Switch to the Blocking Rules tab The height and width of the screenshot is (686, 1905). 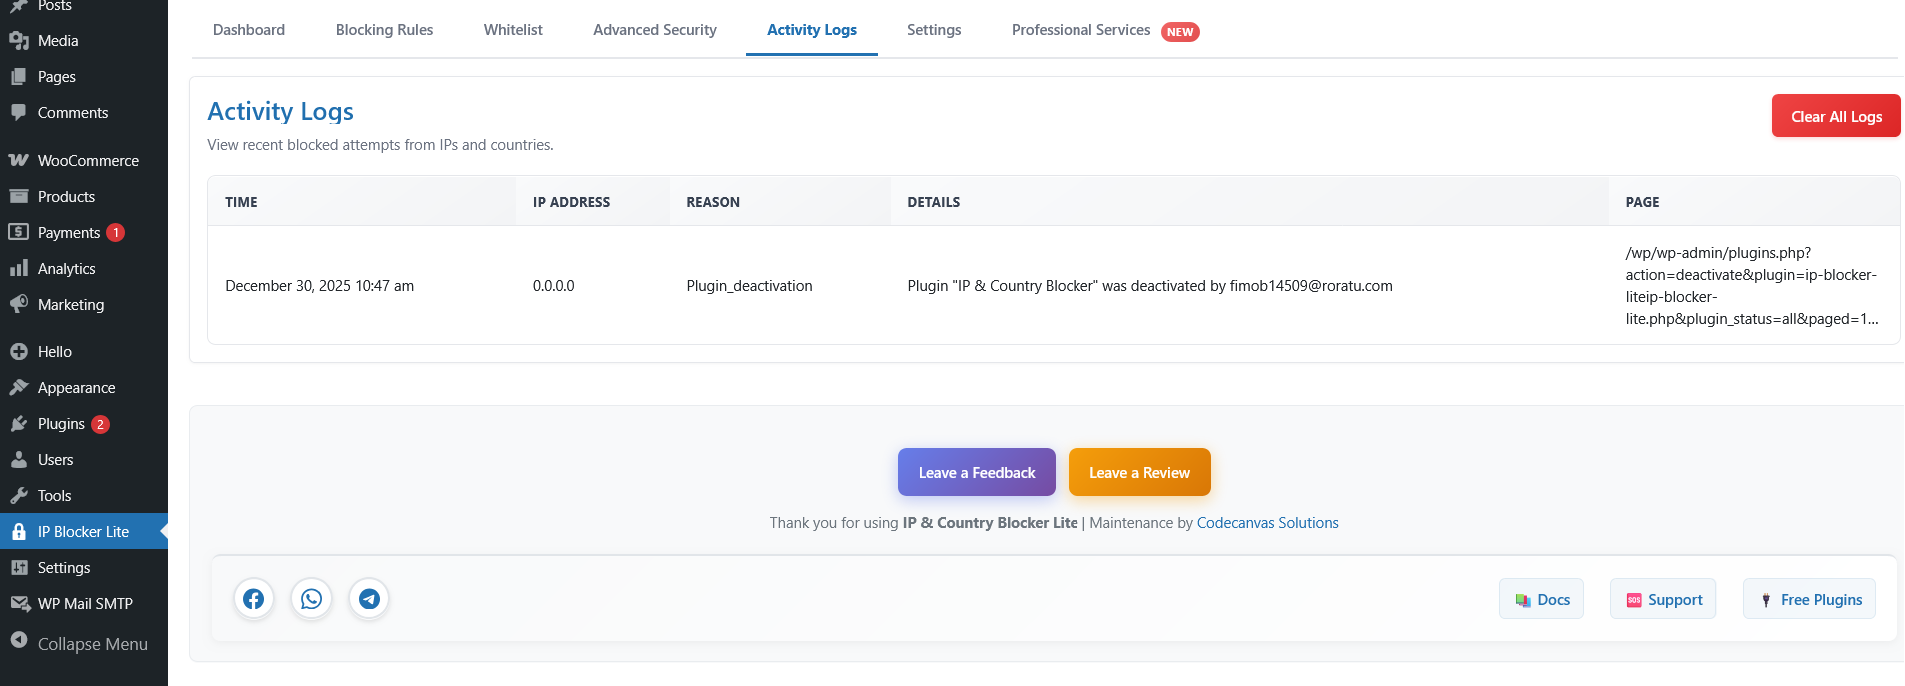(384, 30)
